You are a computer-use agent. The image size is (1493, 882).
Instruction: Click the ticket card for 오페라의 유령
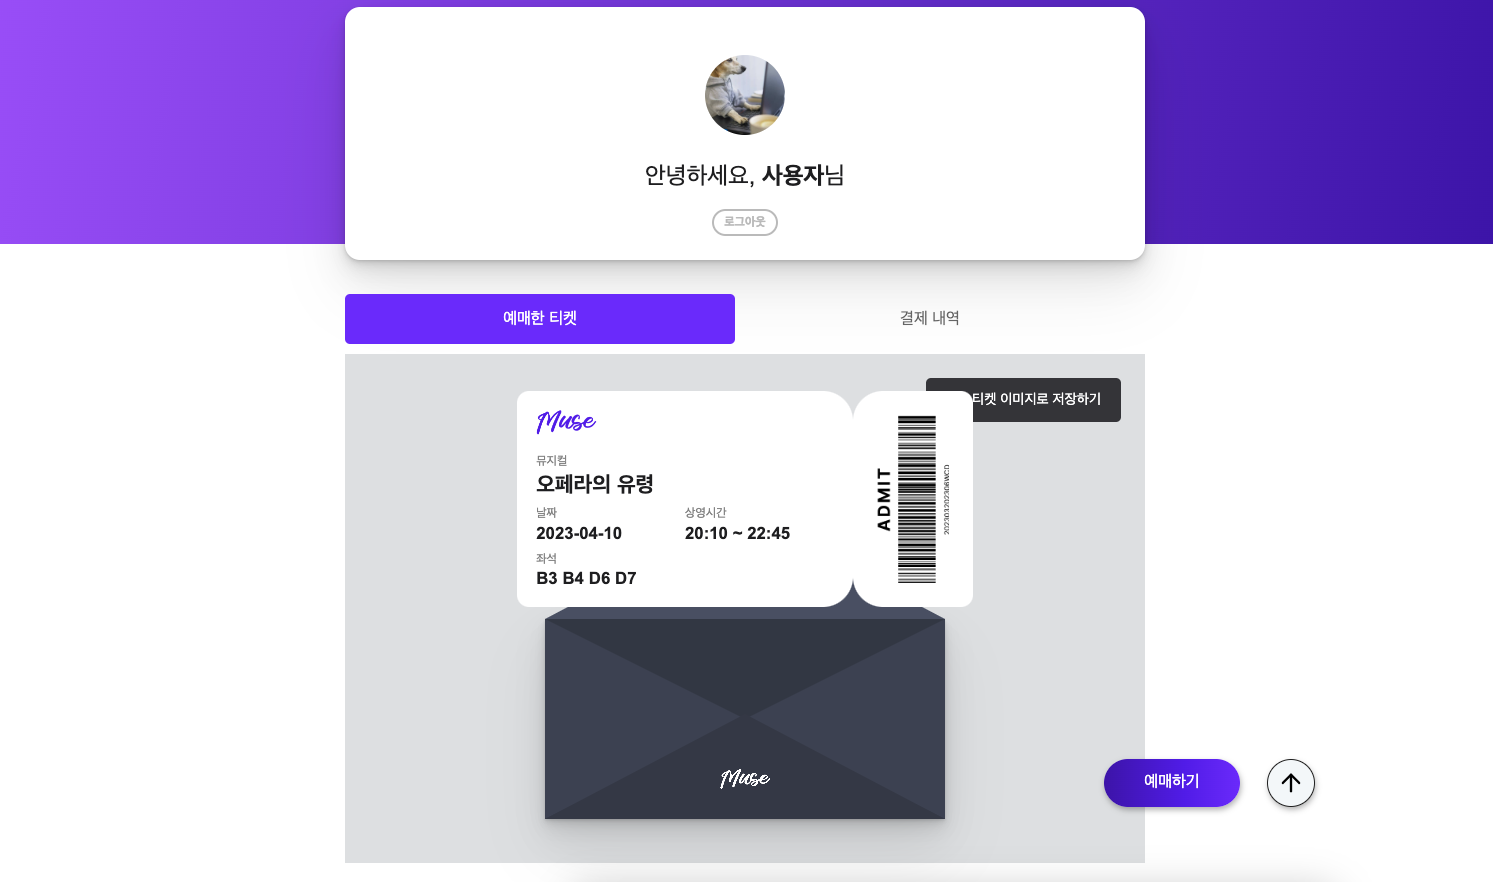[x=683, y=498]
